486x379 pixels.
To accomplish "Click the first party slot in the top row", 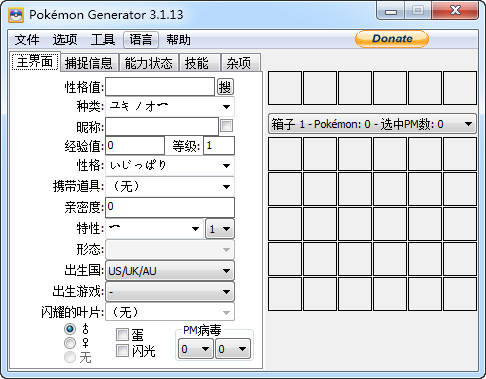I will click(x=285, y=88).
